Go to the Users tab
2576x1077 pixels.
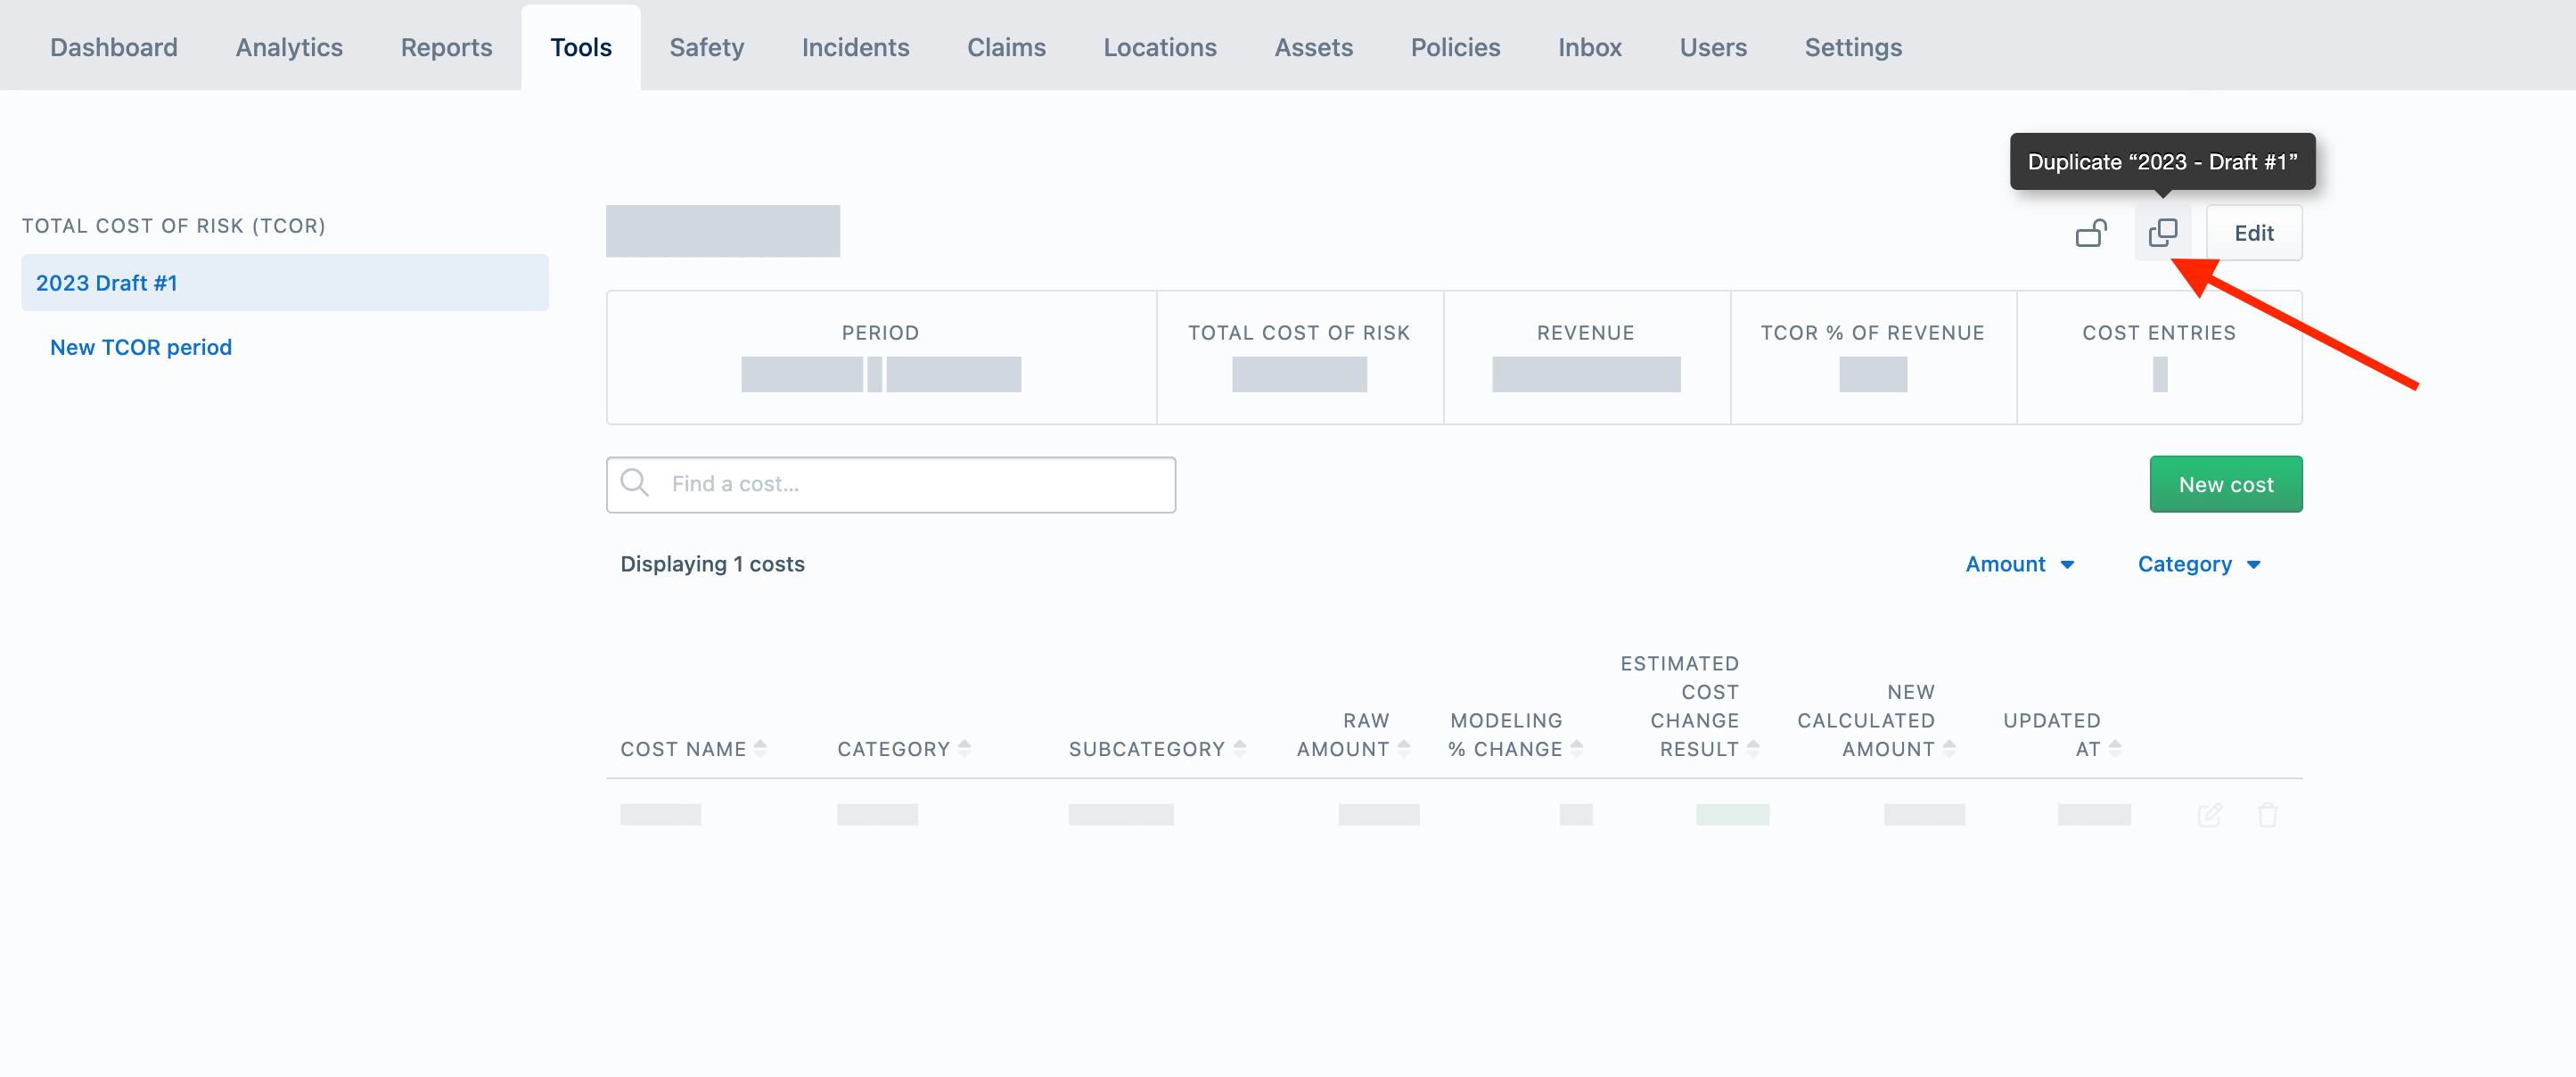1713,47
